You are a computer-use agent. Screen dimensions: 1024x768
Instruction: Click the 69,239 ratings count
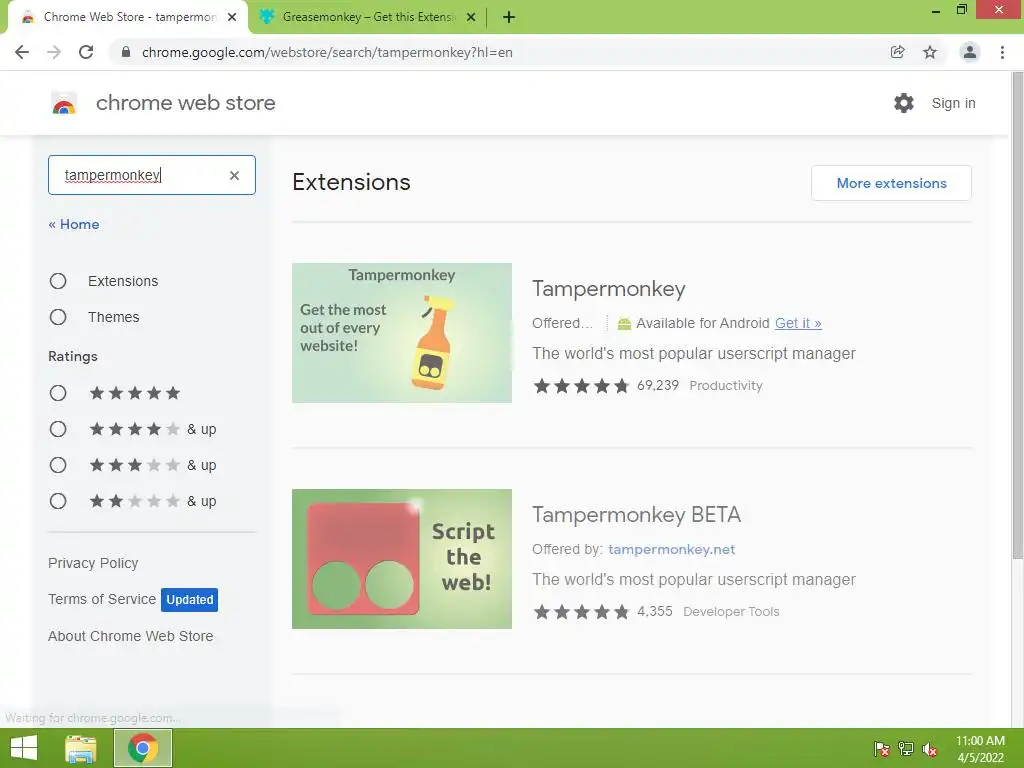658,385
